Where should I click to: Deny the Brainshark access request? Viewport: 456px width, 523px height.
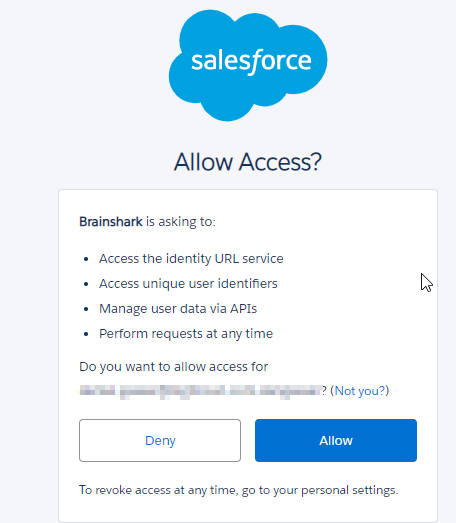click(160, 440)
